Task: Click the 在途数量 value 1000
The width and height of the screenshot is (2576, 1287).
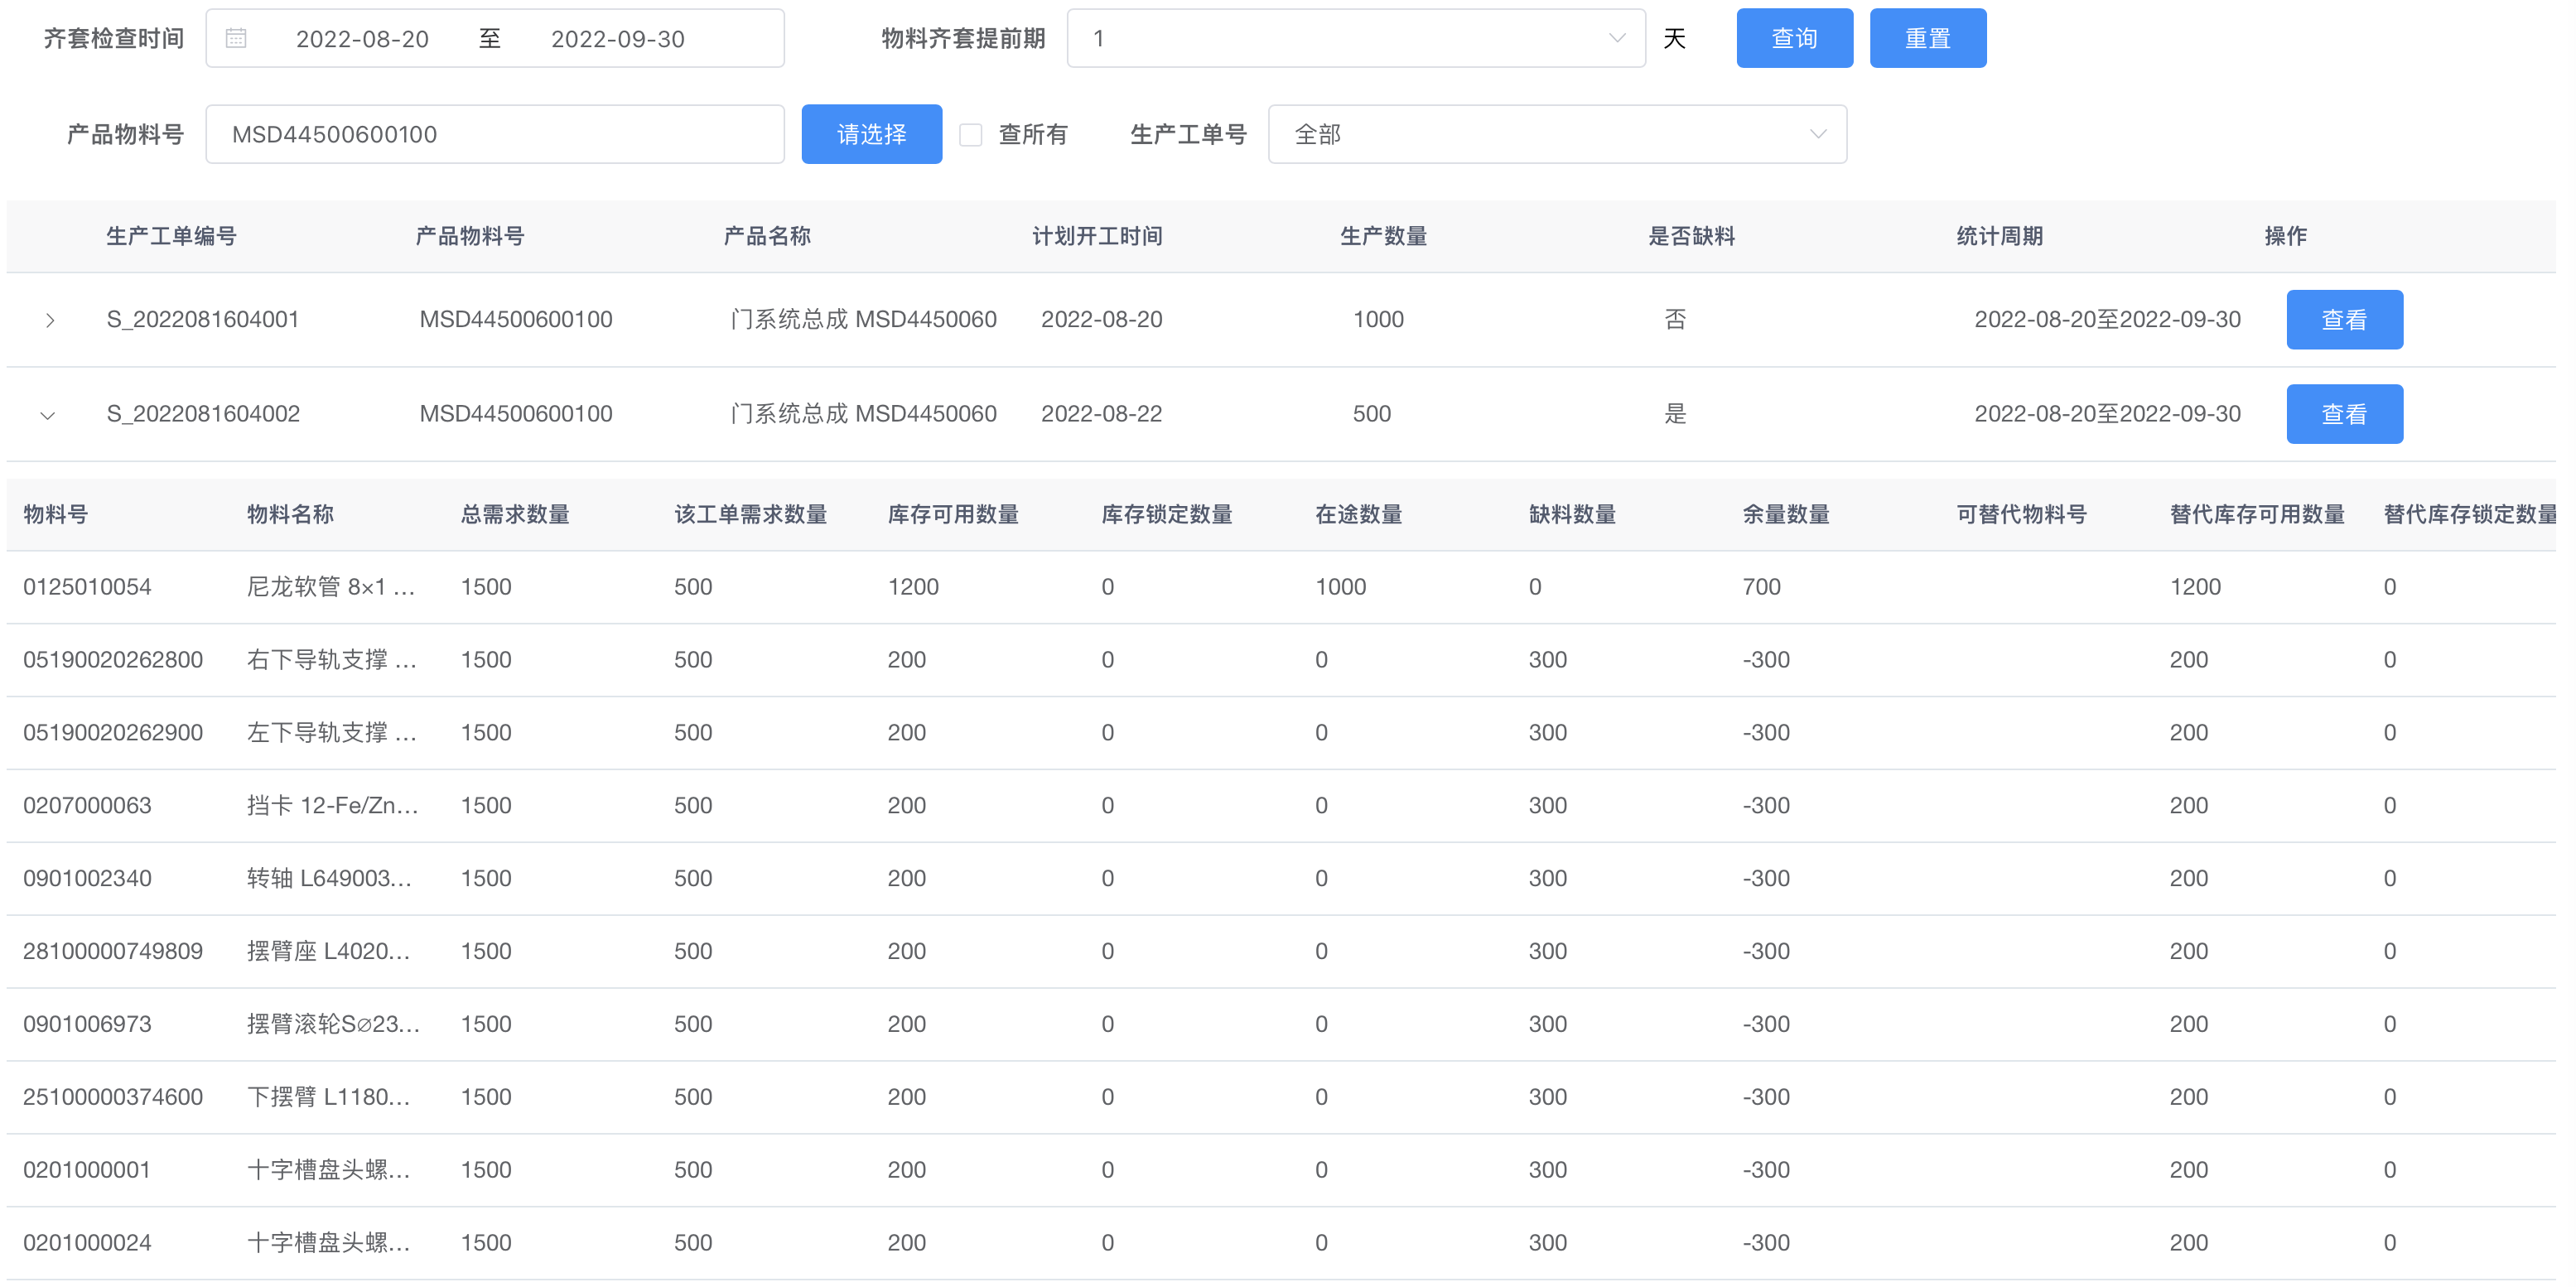Action: [1340, 587]
